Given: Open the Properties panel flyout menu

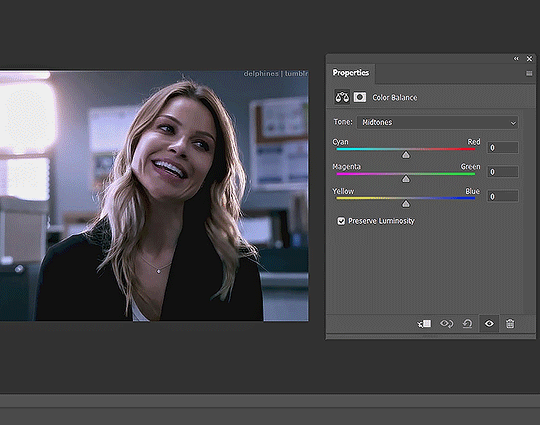Looking at the screenshot, I should 529,73.
